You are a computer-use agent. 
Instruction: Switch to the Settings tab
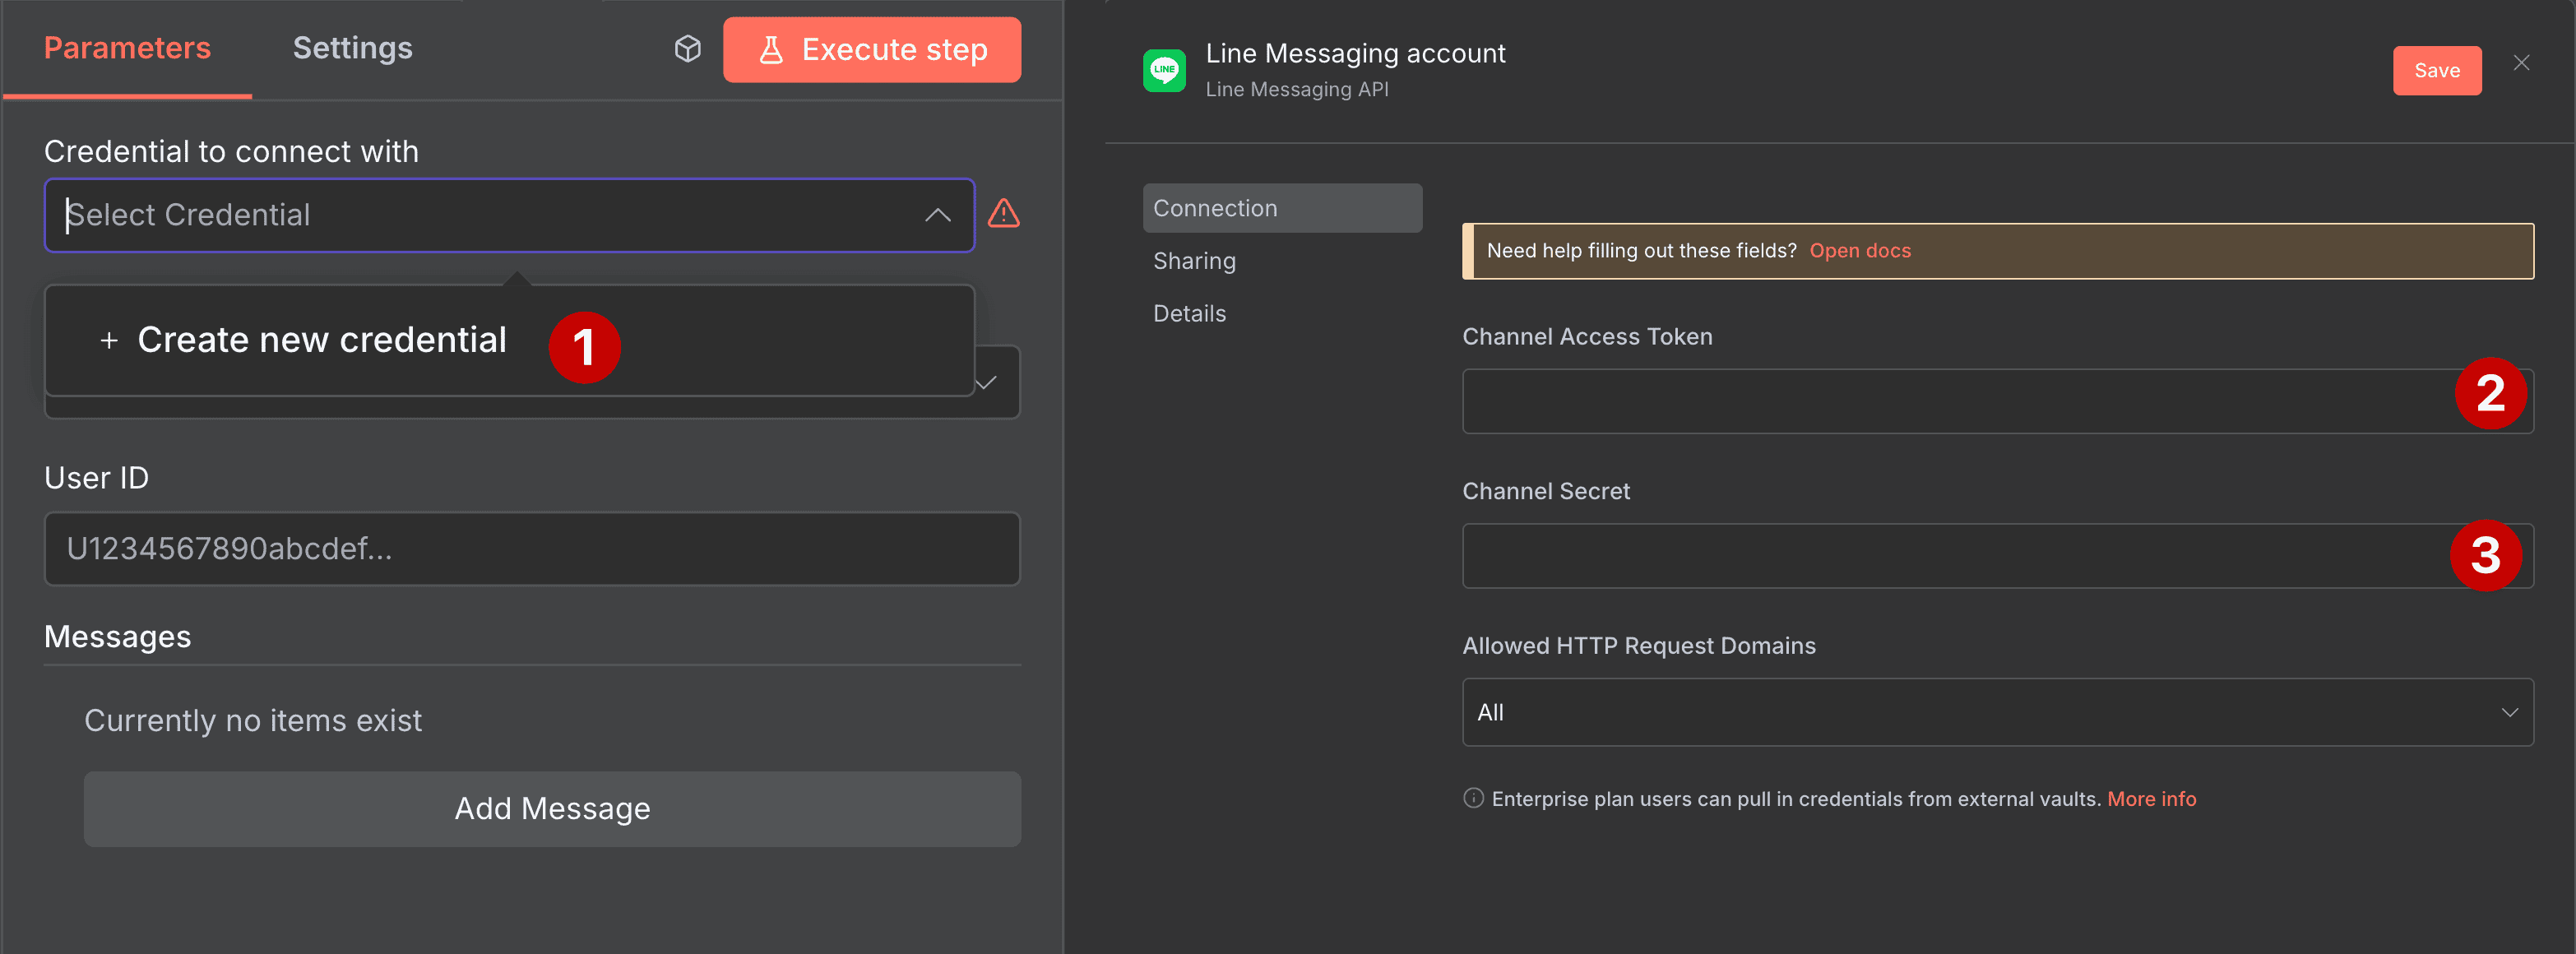[x=352, y=47]
